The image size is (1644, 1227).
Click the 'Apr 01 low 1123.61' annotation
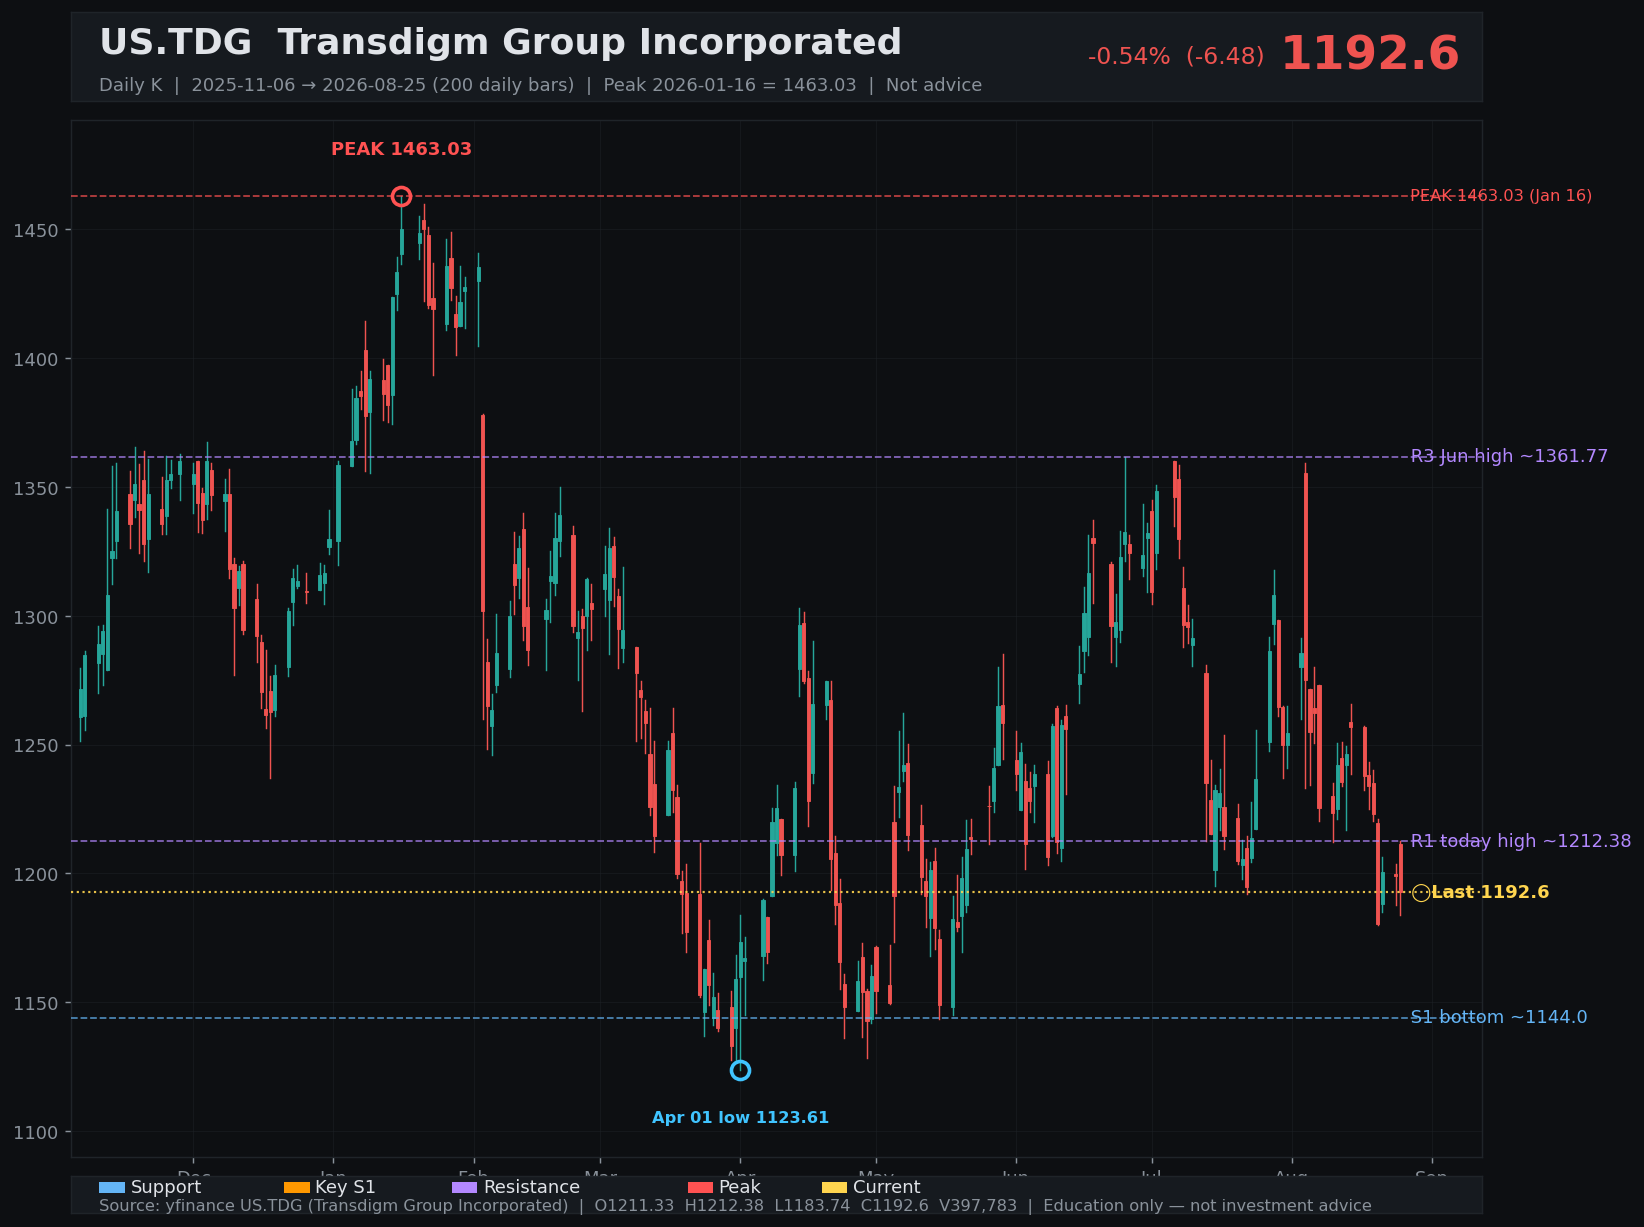pos(740,1118)
